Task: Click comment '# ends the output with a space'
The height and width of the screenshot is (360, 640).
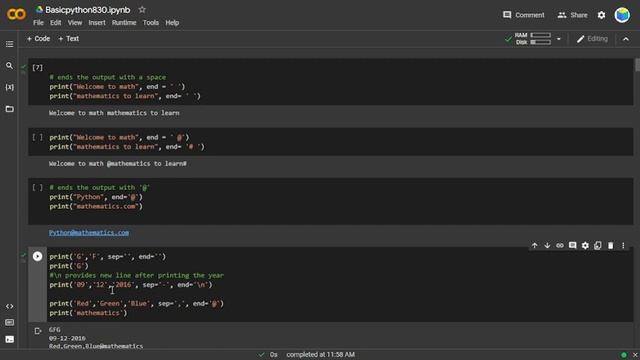Action: click(108, 77)
